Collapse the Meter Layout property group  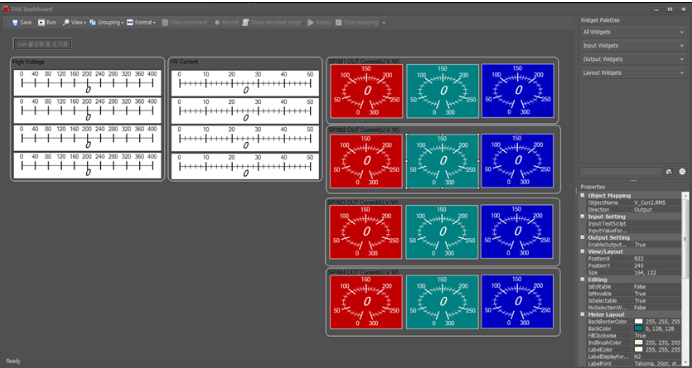click(x=582, y=315)
